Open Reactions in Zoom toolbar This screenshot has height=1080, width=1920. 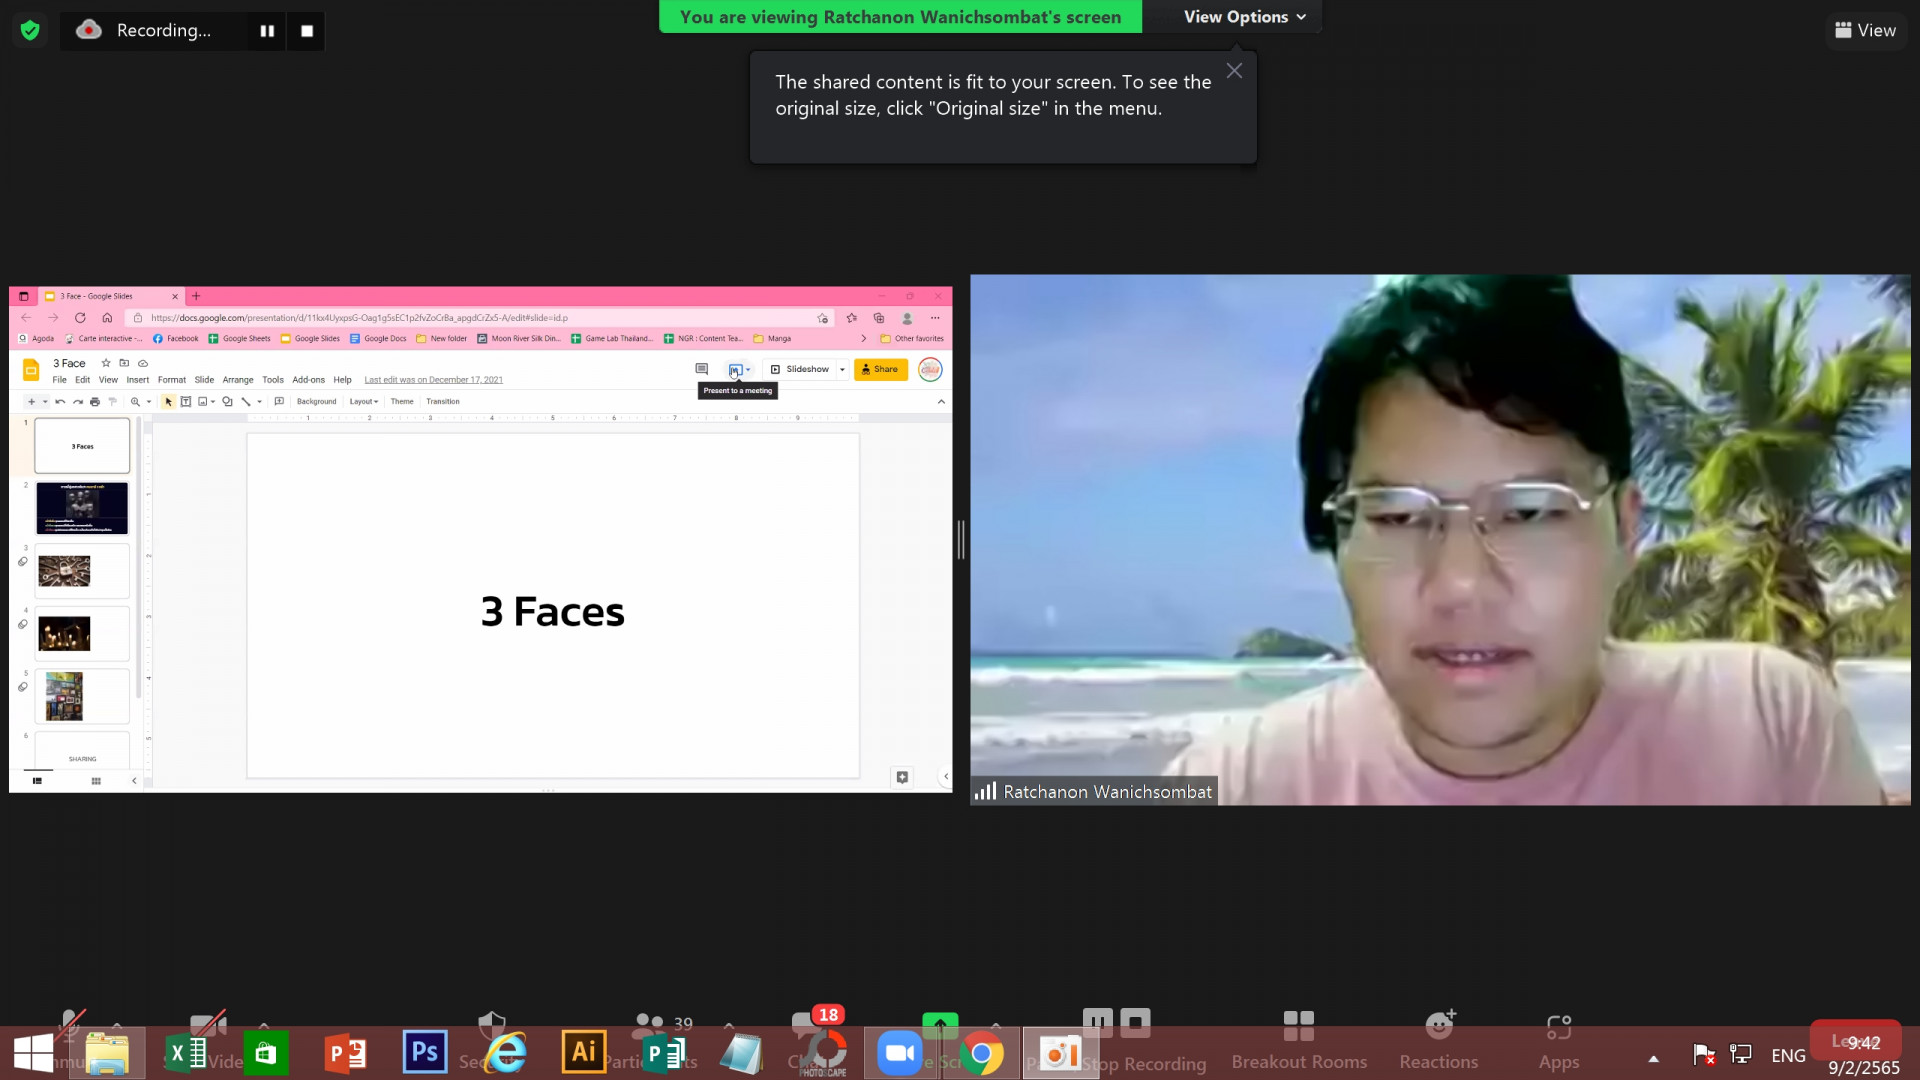(1438, 1041)
